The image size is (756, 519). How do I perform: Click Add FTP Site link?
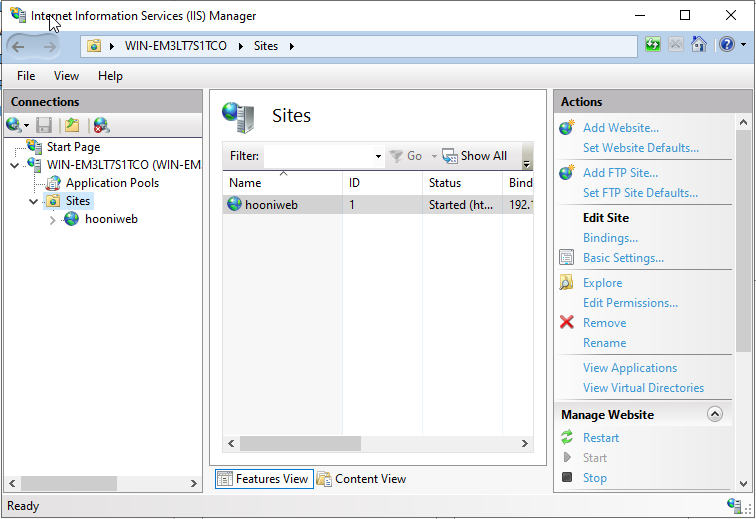pos(621,173)
